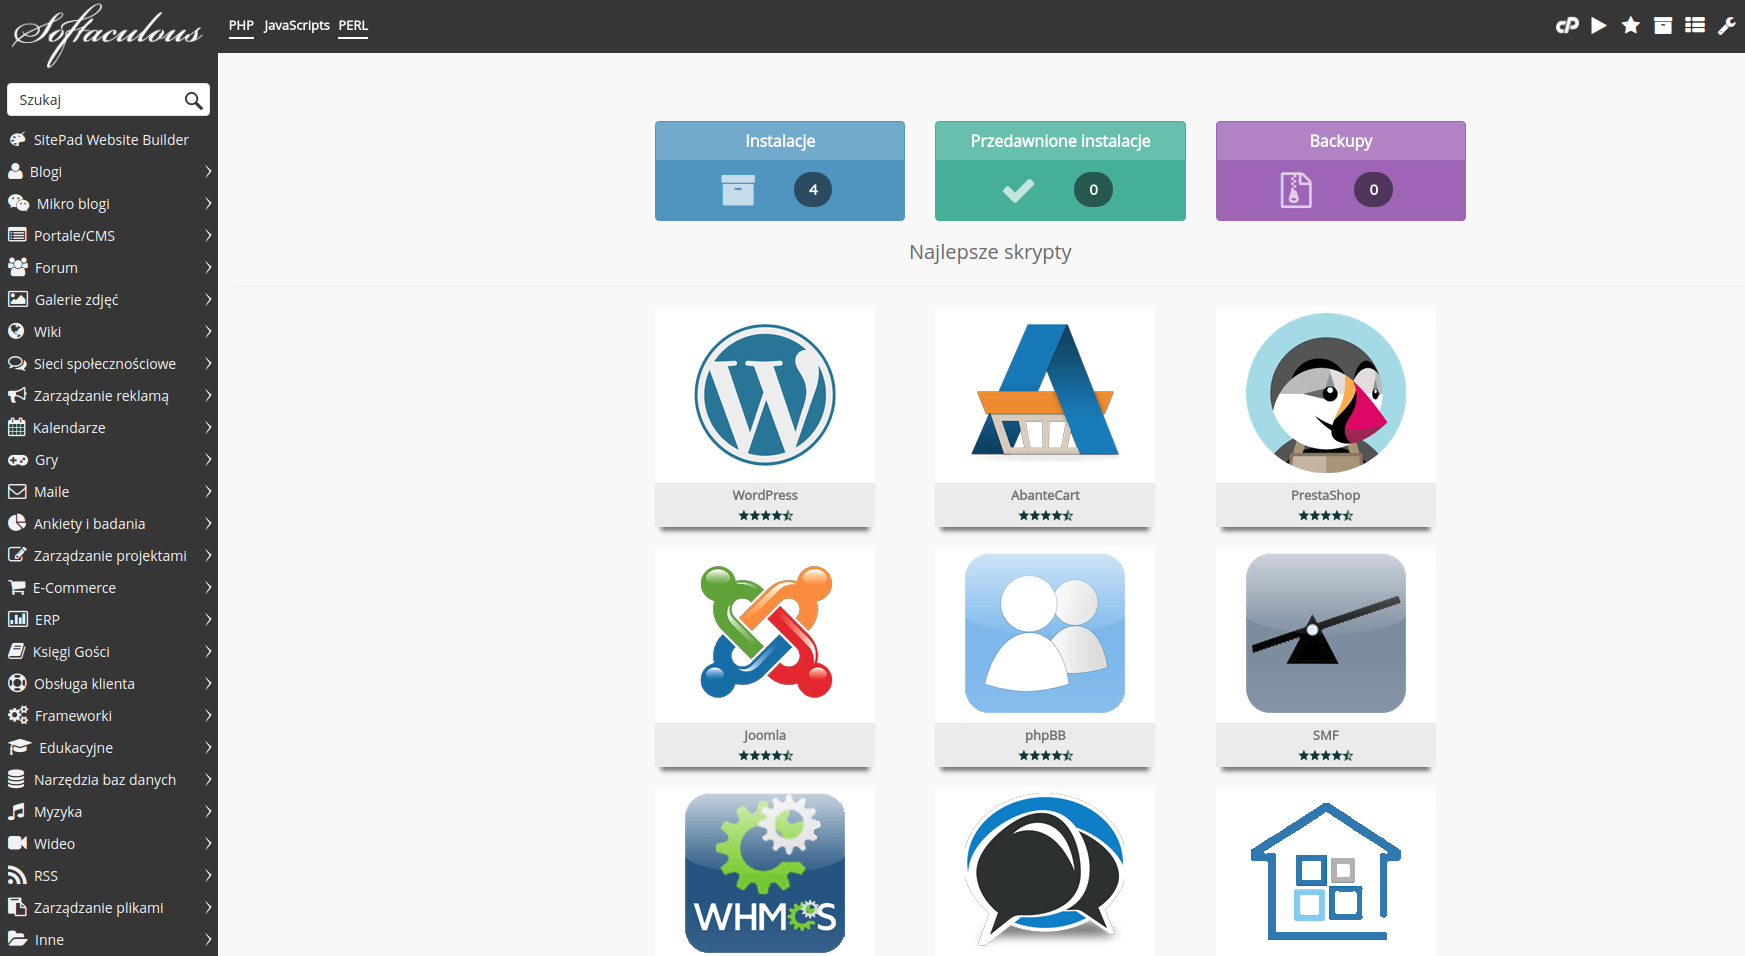Screen dimensions: 1745x956
Task: Open the Joomla logo
Action: (x=766, y=632)
